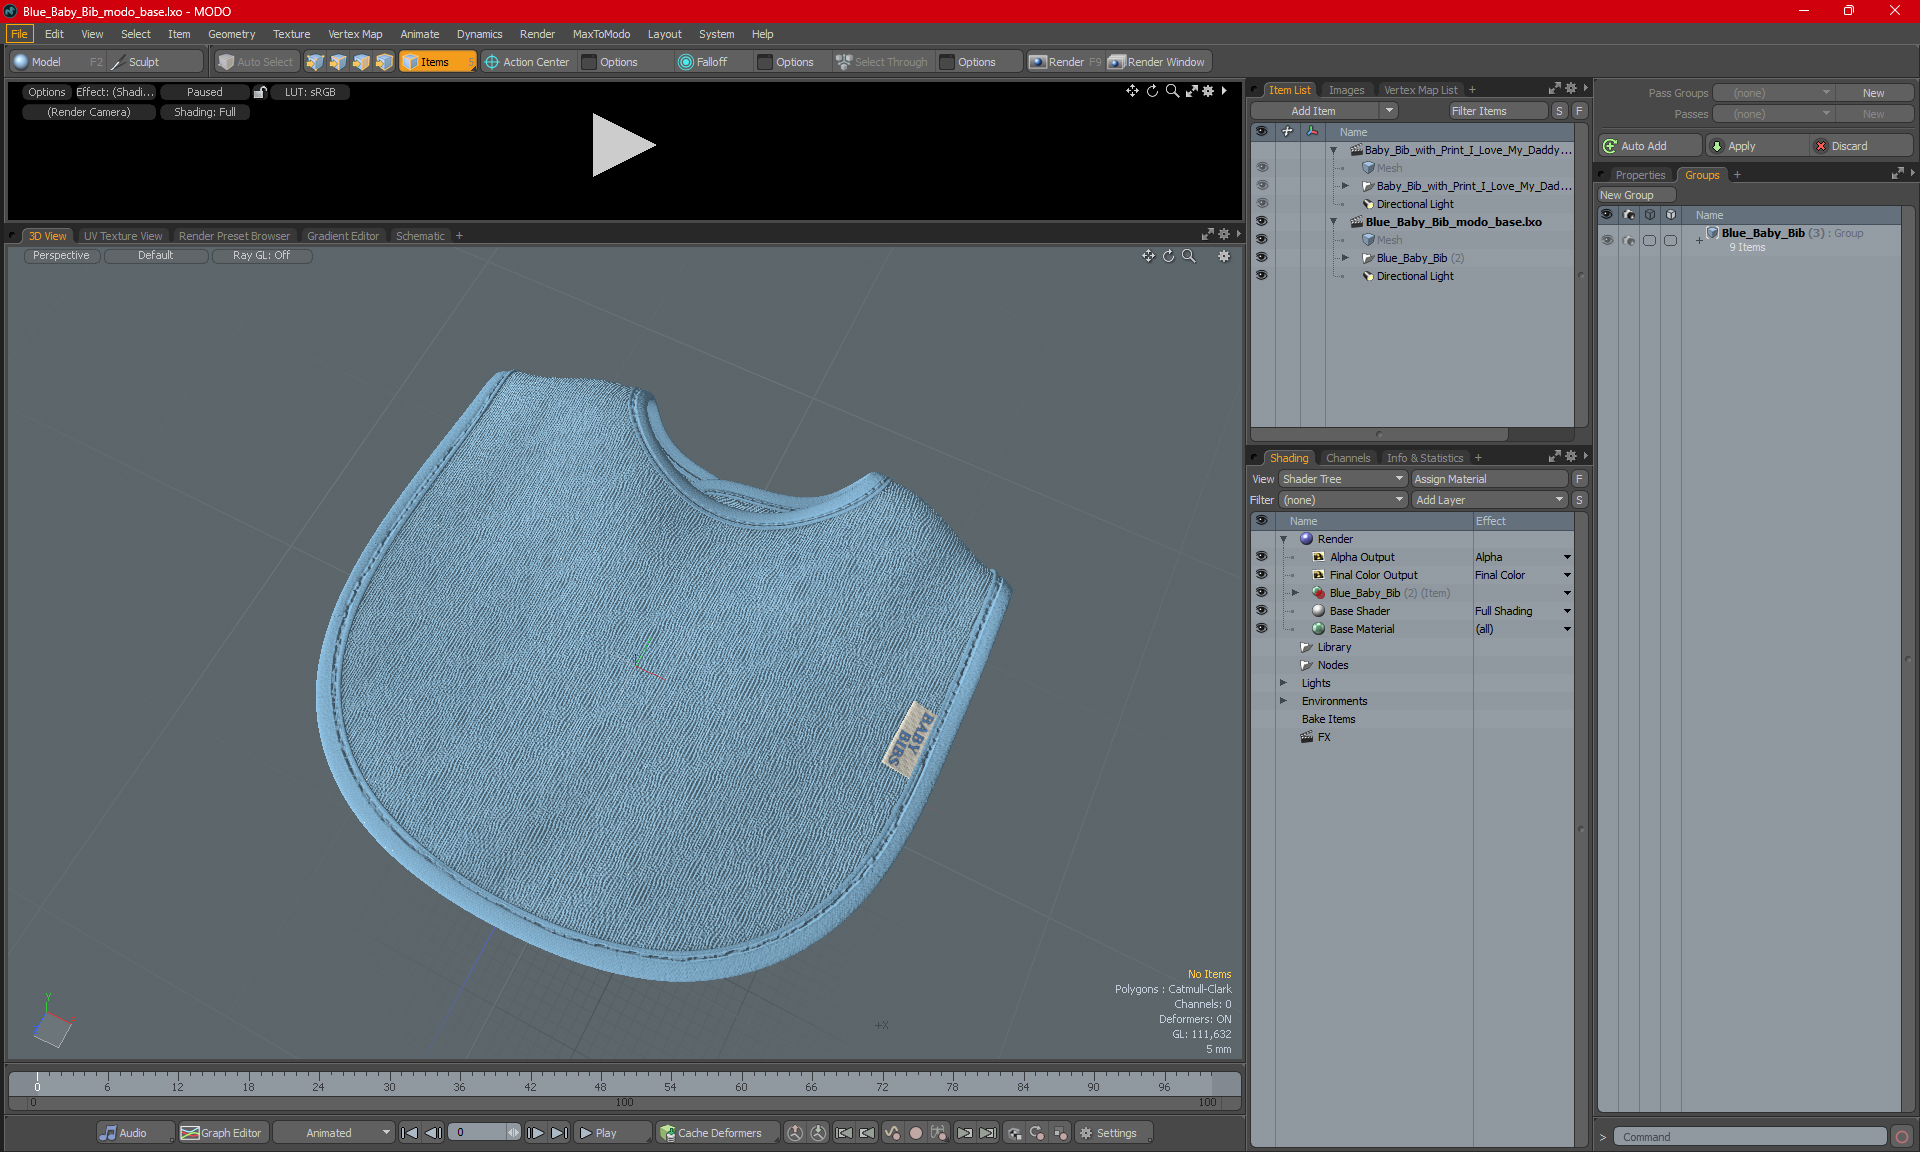Select Edges selection mode icon
This screenshot has width=1920, height=1152.
click(338, 62)
